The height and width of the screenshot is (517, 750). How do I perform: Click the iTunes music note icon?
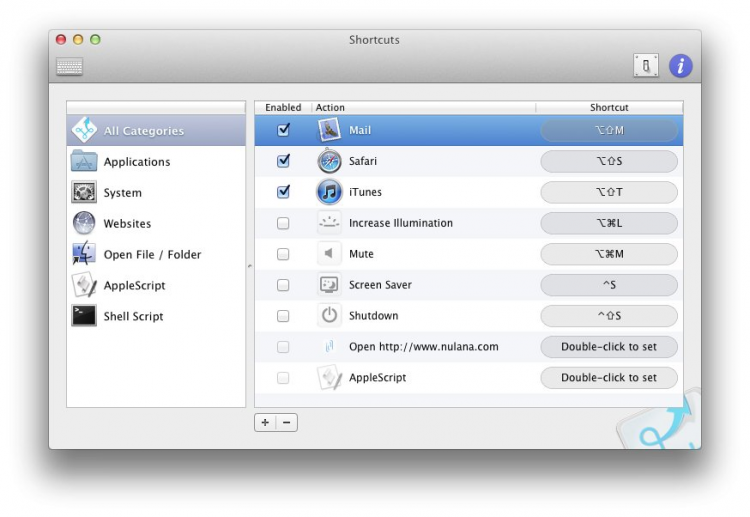[x=329, y=192]
